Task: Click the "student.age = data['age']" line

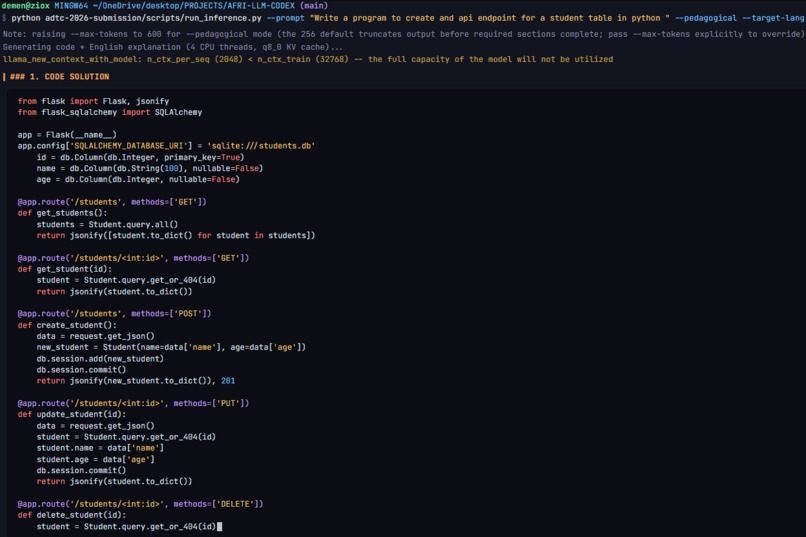Action: 95,459
